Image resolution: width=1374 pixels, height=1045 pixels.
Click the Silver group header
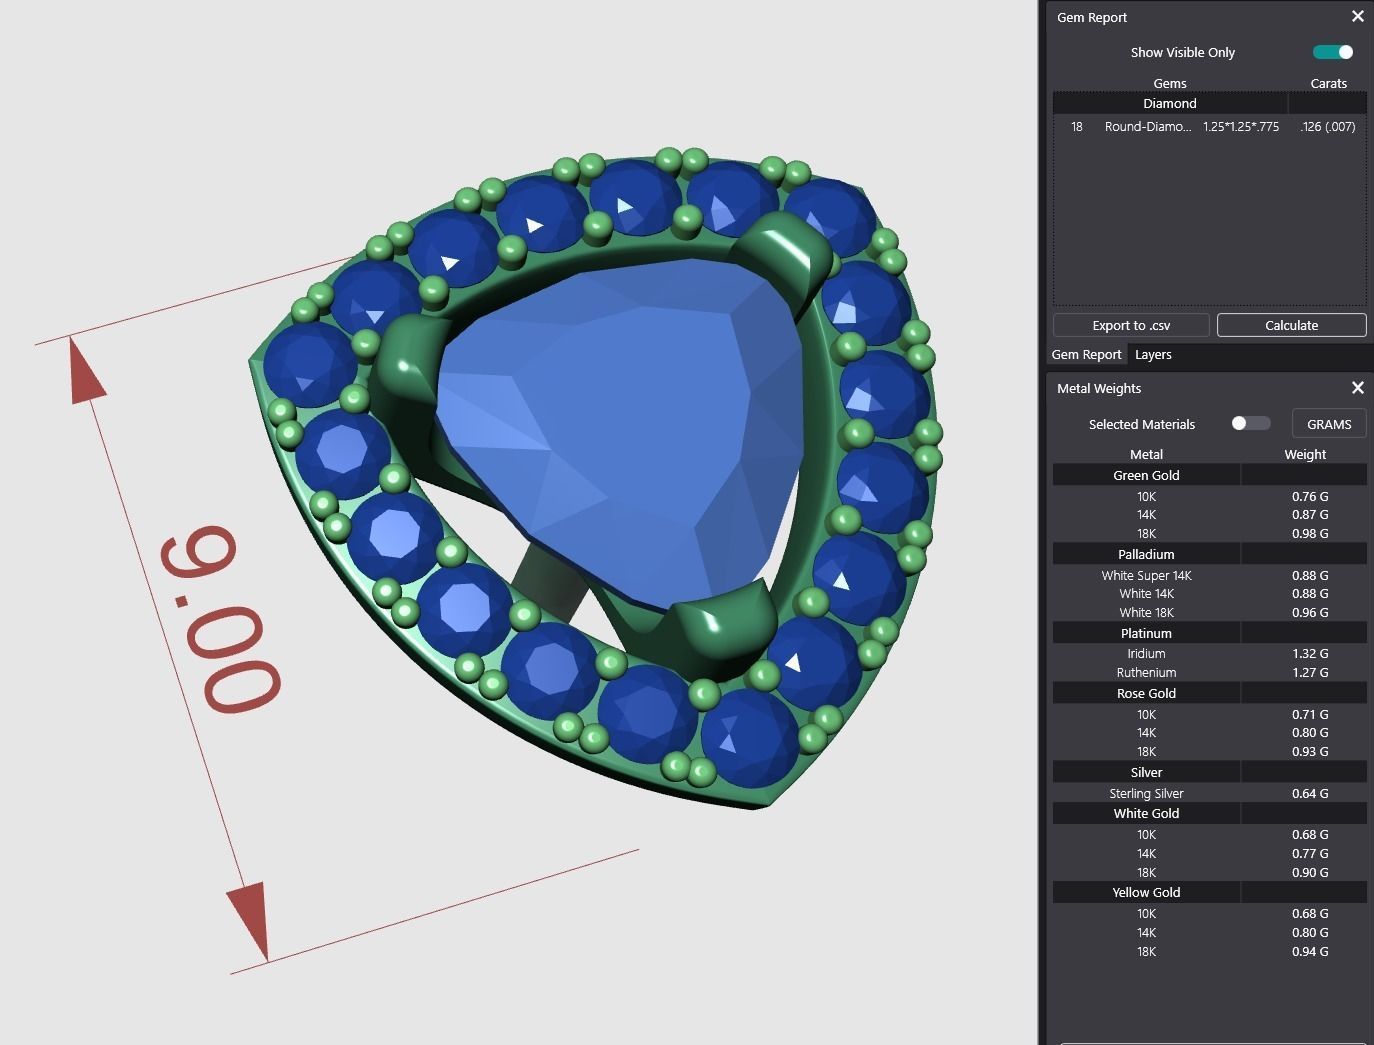pos(1146,772)
